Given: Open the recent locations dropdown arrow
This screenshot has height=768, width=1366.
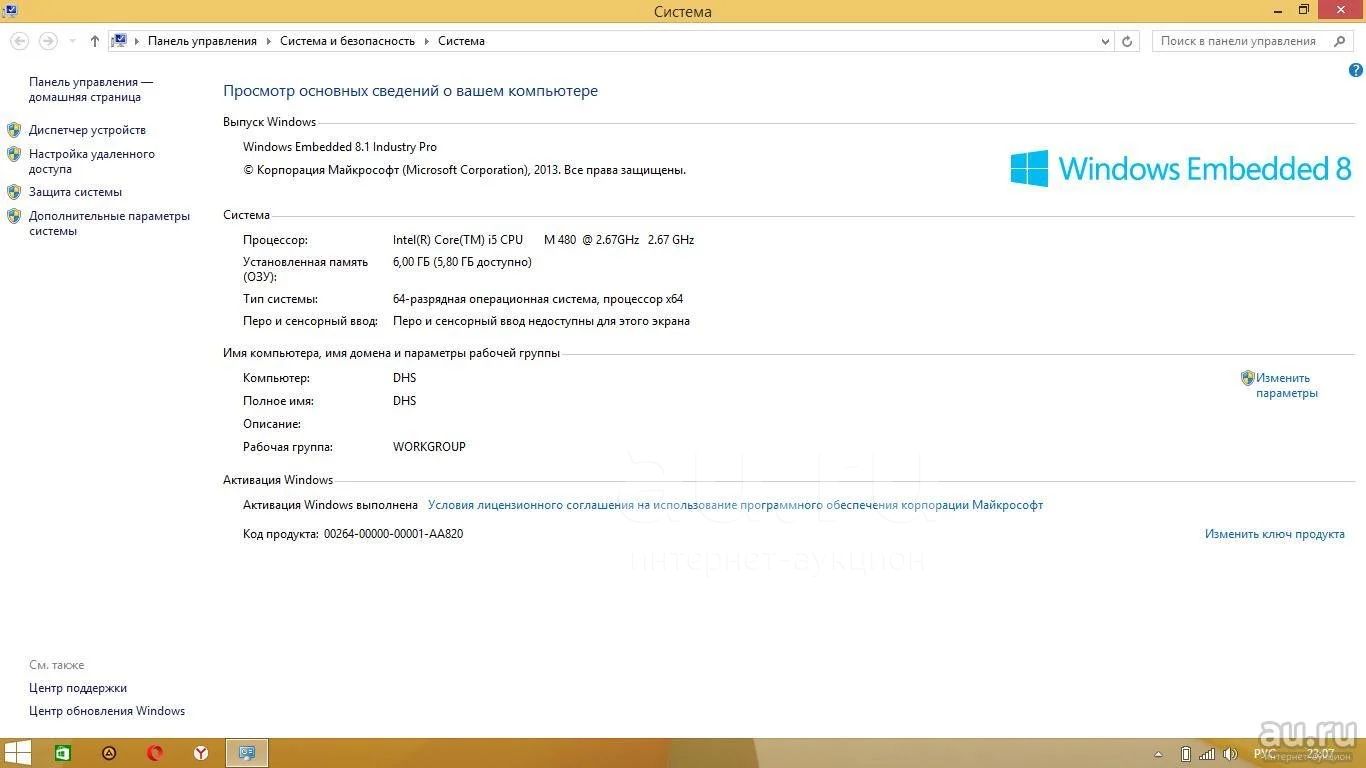Looking at the screenshot, I should click(72, 41).
